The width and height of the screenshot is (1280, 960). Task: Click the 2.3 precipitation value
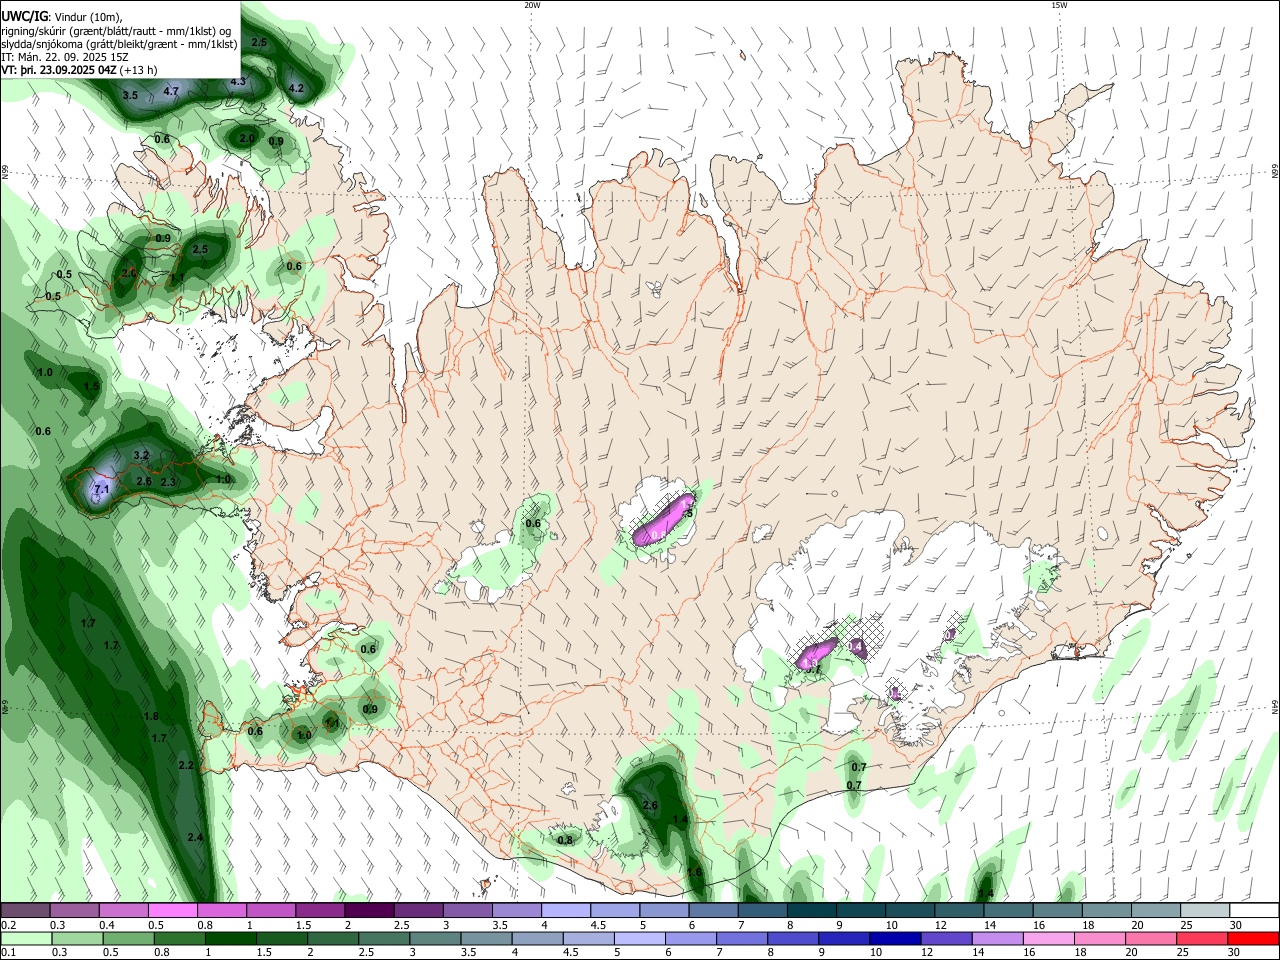pyautogui.click(x=168, y=482)
